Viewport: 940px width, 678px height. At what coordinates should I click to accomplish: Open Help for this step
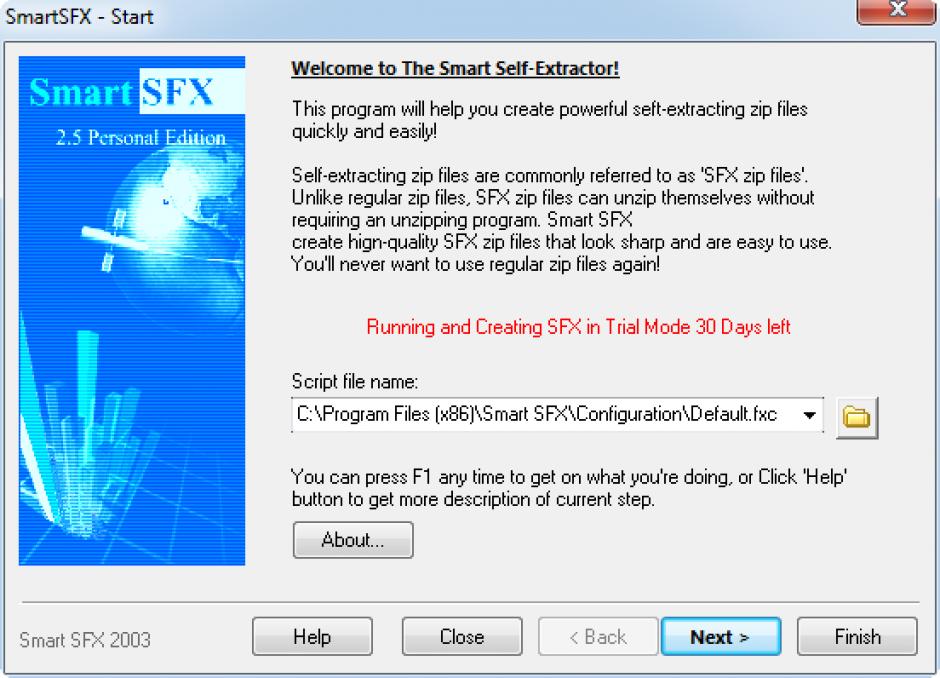pyautogui.click(x=312, y=637)
